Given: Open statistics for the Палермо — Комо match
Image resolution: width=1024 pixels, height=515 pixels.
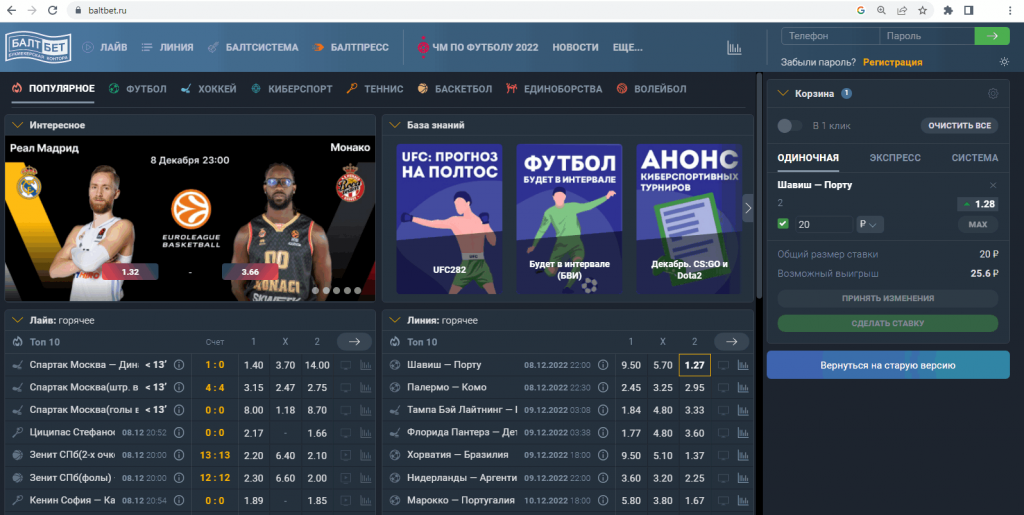Looking at the screenshot, I should click(742, 387).
